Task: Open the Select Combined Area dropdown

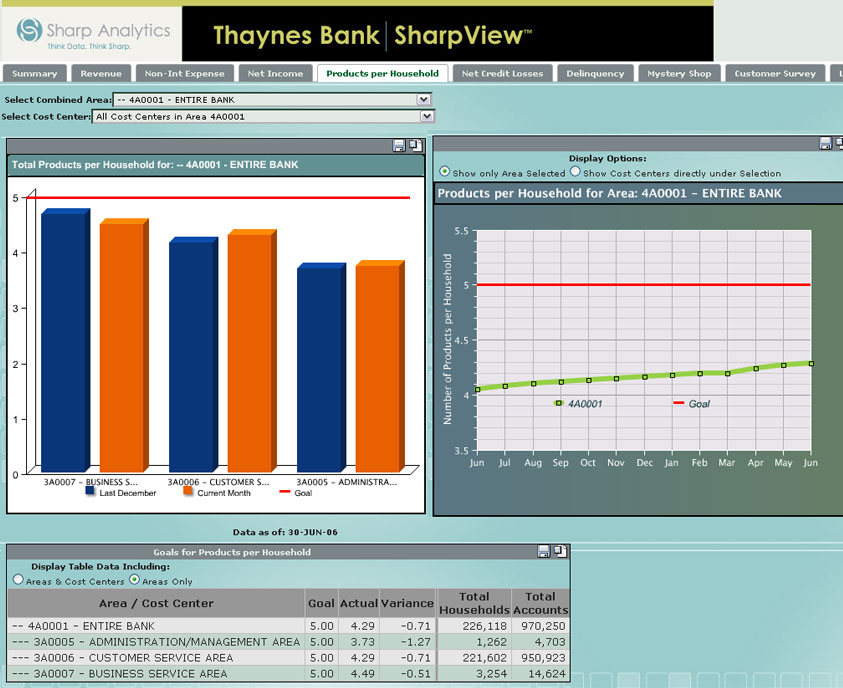Action: point(423,100)
